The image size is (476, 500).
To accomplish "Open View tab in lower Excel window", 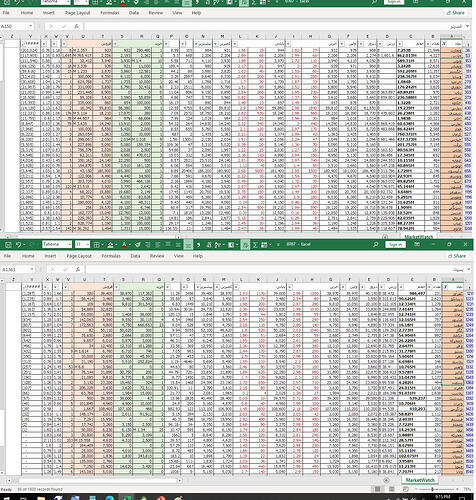I will (x=179, y=256).
